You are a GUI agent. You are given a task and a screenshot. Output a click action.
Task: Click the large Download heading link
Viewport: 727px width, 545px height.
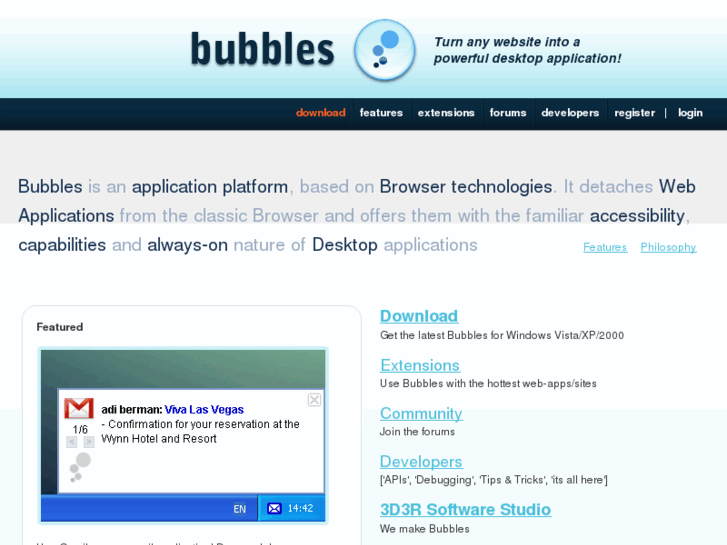[x=419, y=316]
